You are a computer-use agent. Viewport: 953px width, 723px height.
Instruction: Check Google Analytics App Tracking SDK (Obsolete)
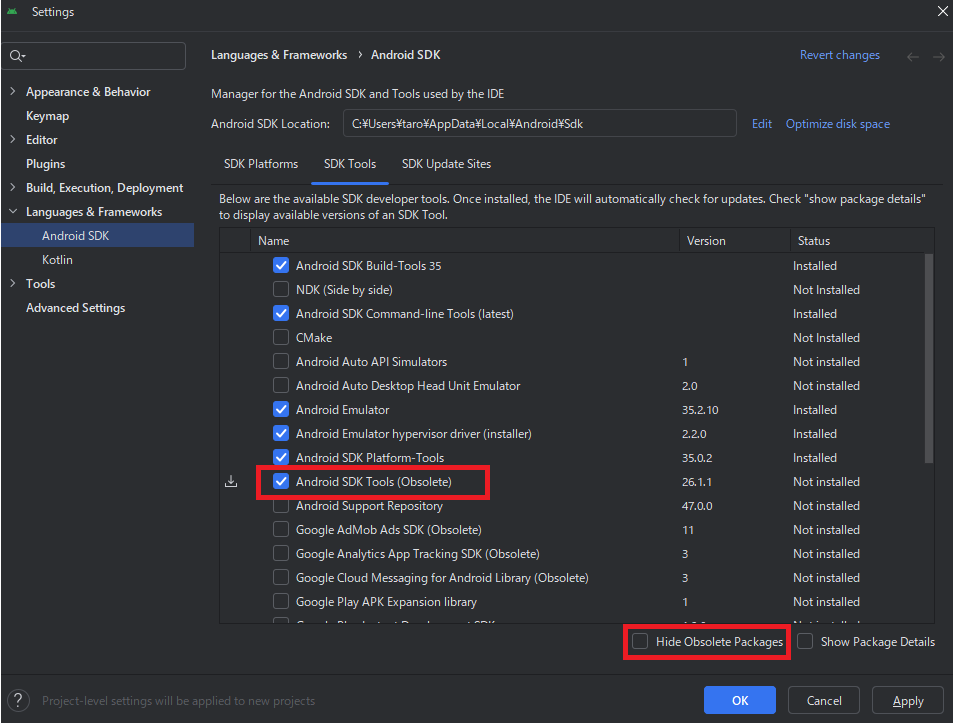pyautogui.click(x=281, y=554)
